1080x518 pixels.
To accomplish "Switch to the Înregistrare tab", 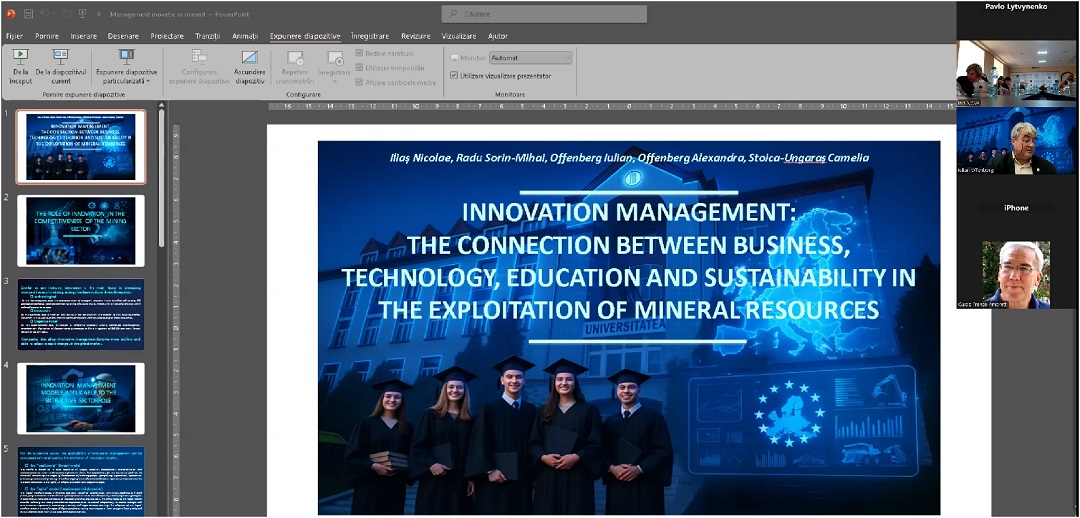I will (x=370, y=36).
